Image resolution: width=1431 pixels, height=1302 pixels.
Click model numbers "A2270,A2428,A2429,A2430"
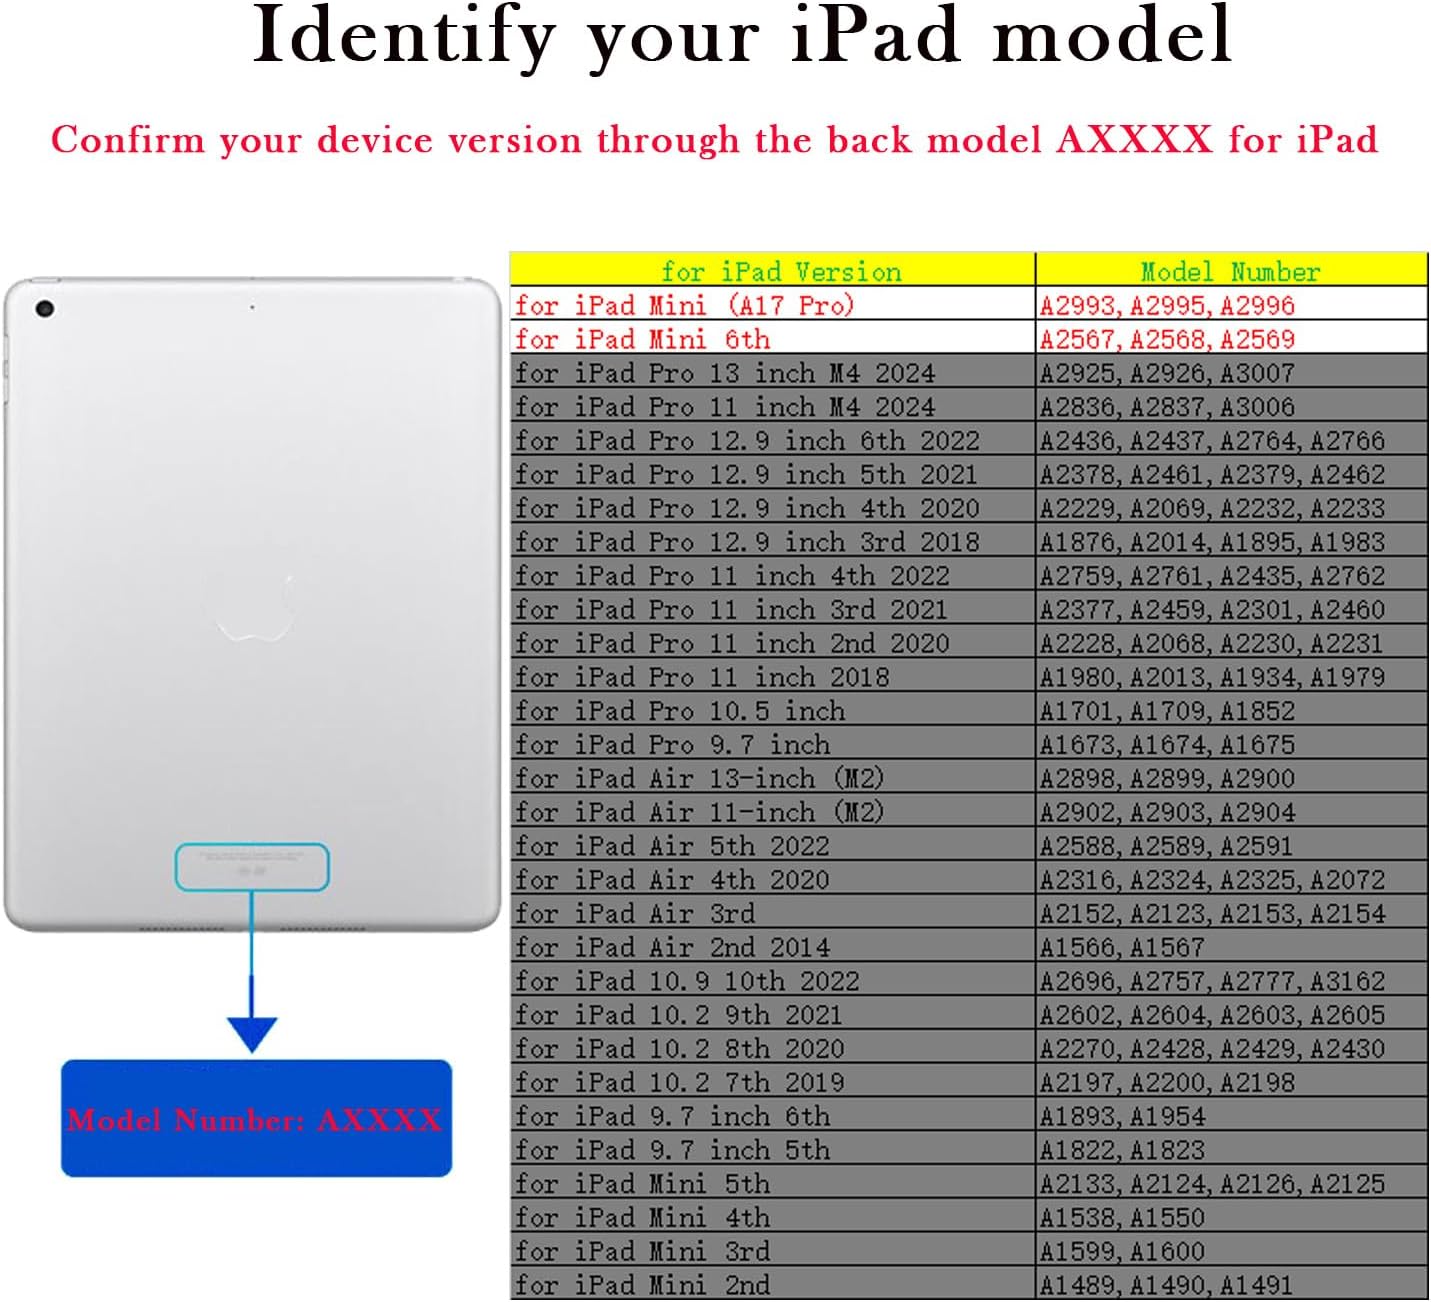click(x=1212, y=1049)
